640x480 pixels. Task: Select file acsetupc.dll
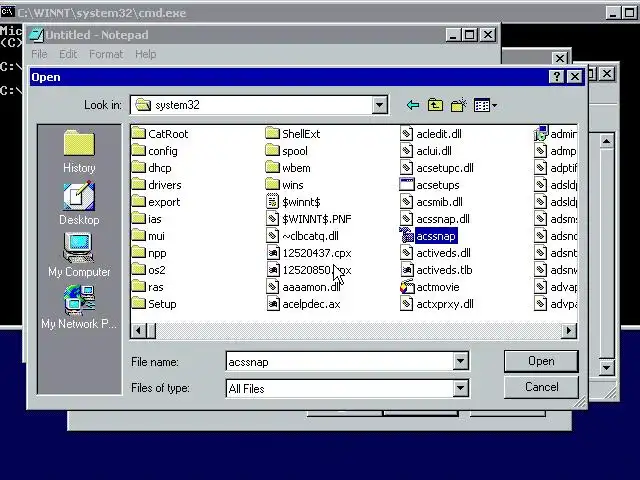[437, 168]
